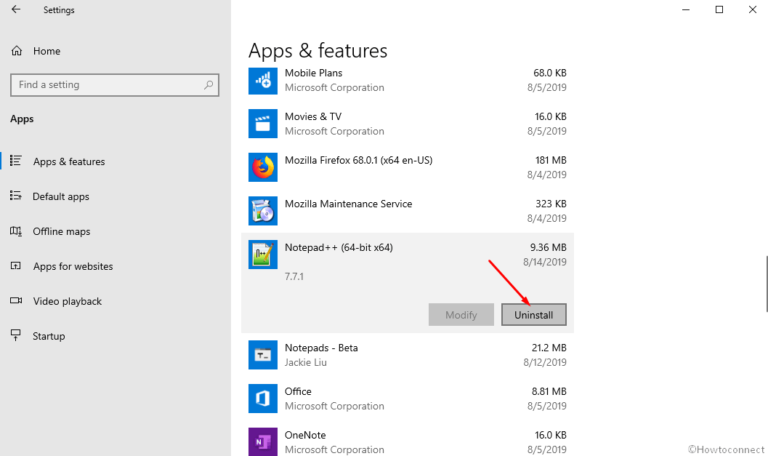The image size is (768, 456).
Task: Select the Office app entry
Action: click(298, 391)
